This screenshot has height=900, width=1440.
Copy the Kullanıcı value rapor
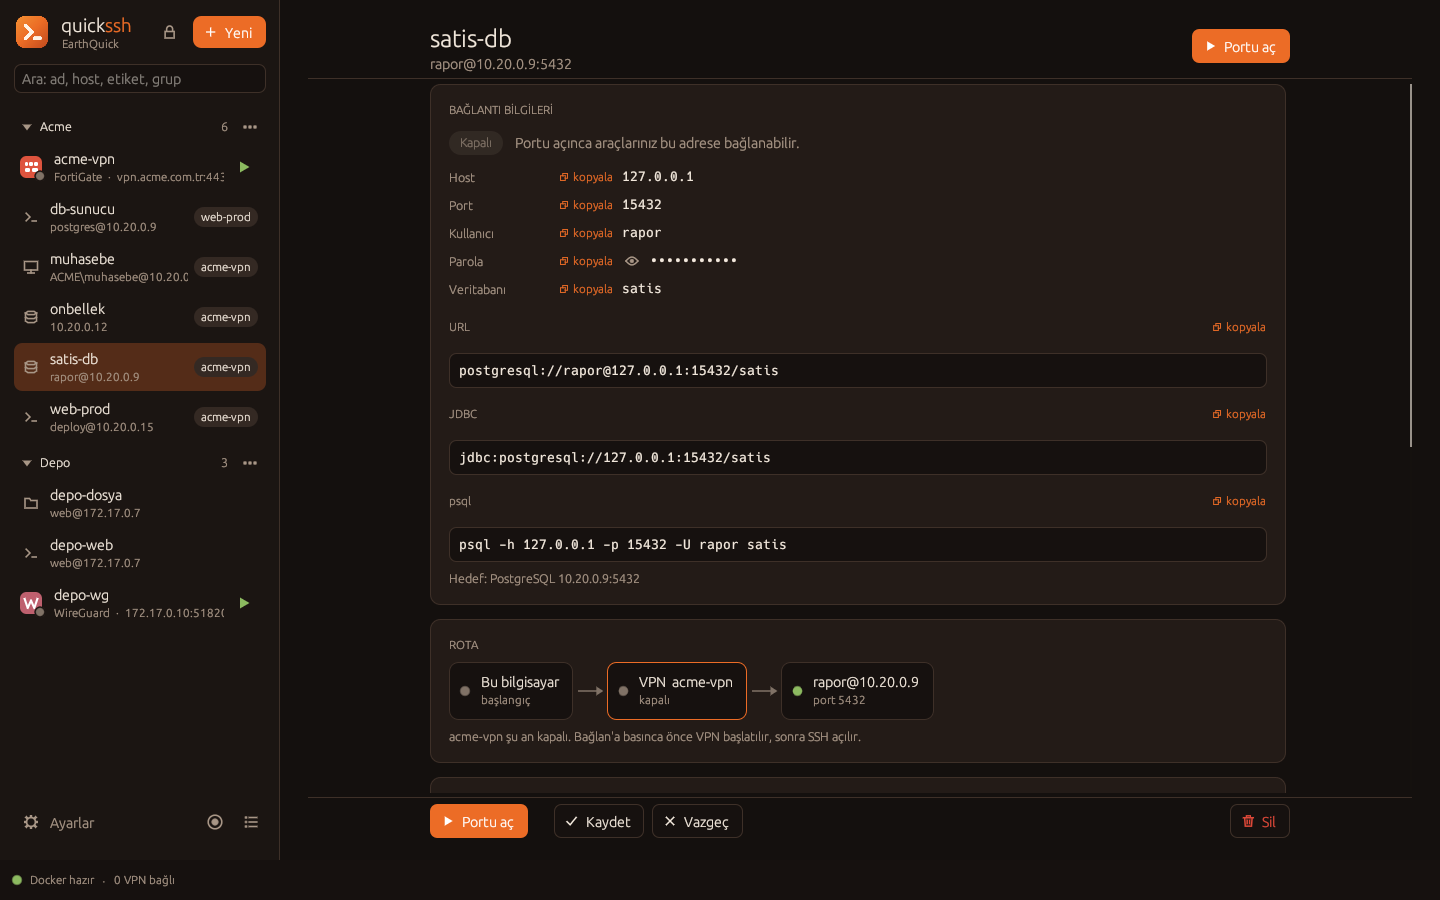pyautogui.click(x=586, y=233)
